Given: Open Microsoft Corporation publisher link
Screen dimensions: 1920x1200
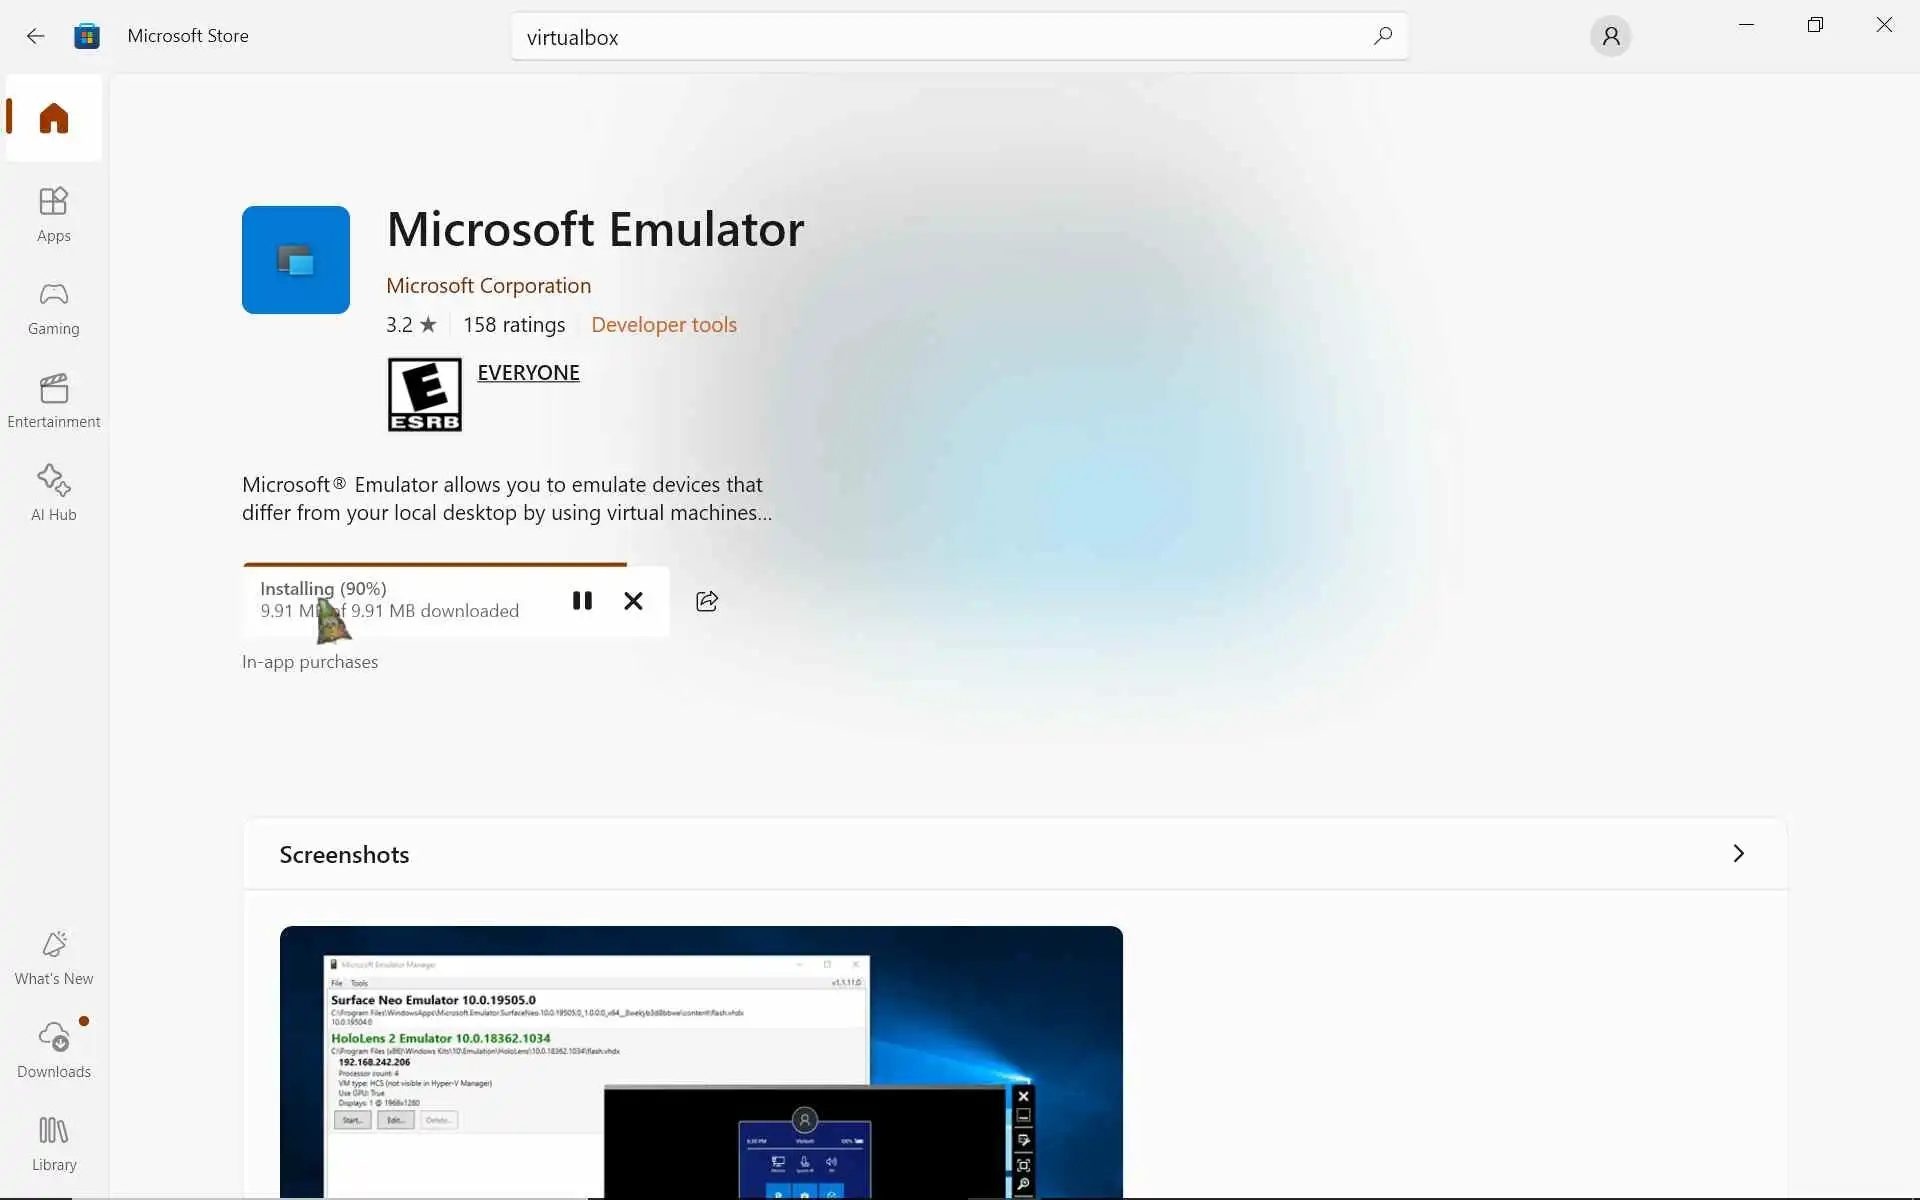Looking at the screenshot, I should pos(488,286).
